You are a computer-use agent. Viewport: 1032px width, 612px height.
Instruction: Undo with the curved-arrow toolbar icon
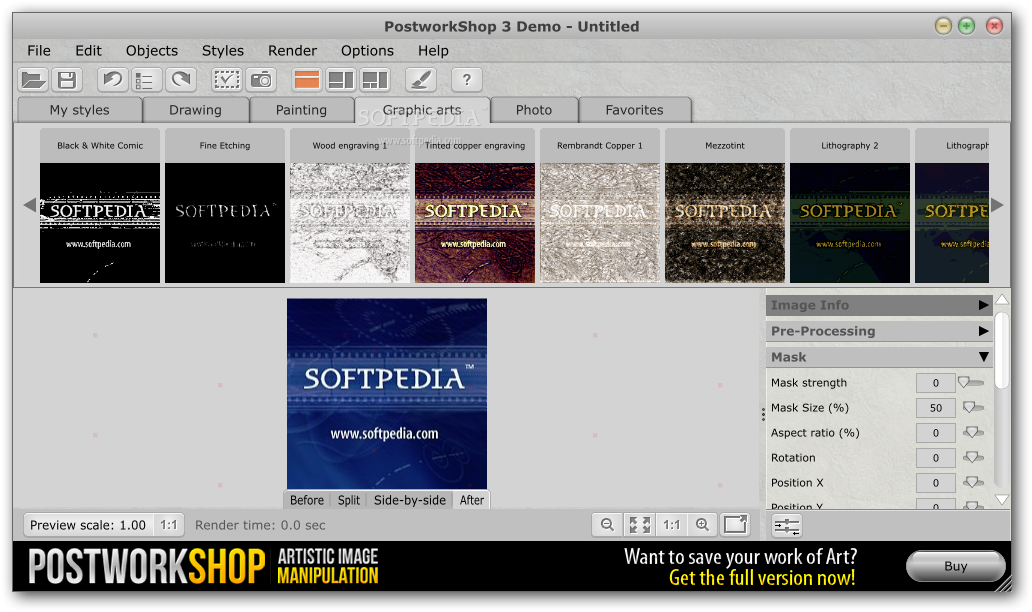(x=113, y=80)
